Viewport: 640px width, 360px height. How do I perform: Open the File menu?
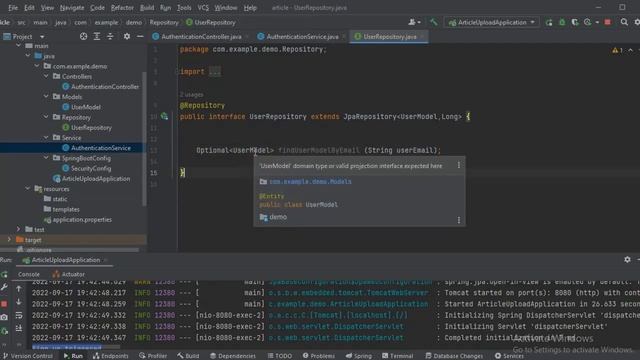pos(13,7)
